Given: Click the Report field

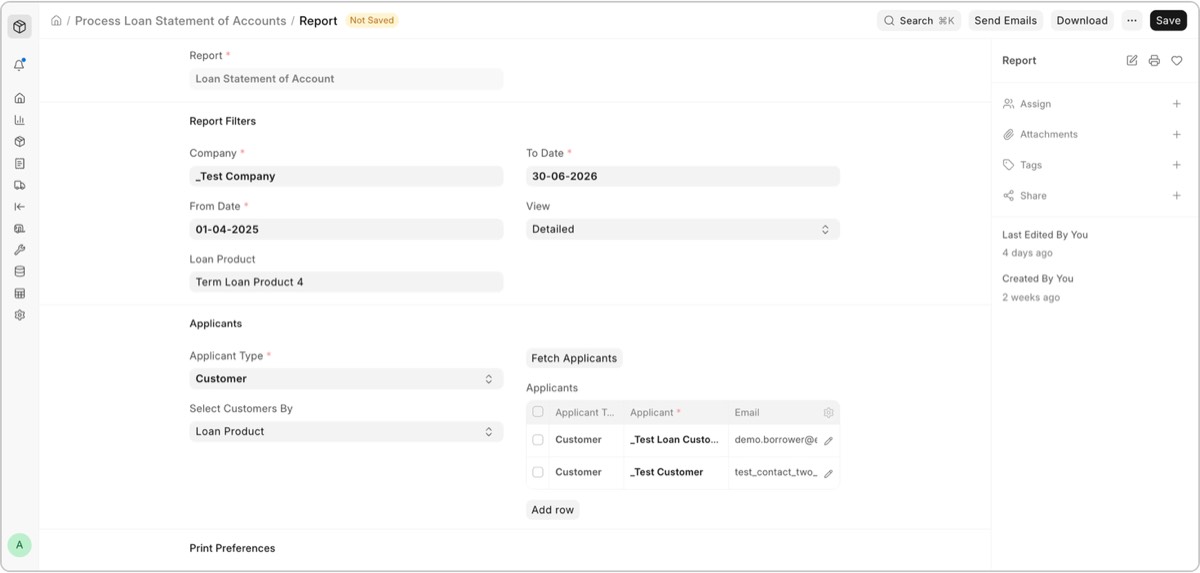Looking at the screenshot, I should click(x=346, y=79).
